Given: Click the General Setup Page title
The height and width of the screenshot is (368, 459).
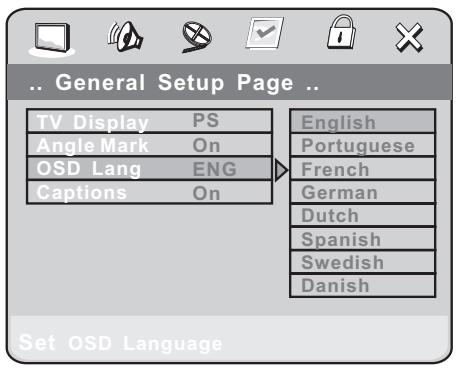Looking at the screenshot, I should [x=174, y=83].
